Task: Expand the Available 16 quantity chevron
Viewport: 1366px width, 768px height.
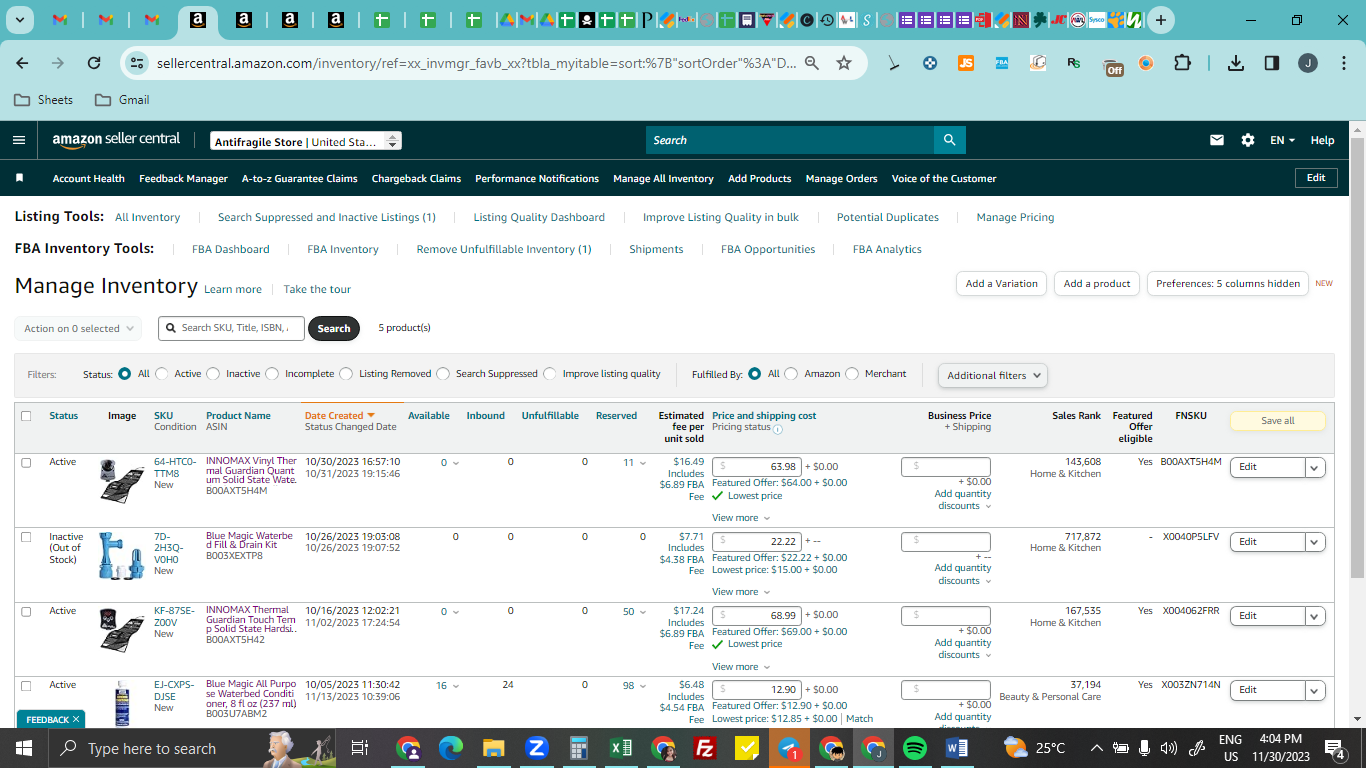Action: point(456,686)
